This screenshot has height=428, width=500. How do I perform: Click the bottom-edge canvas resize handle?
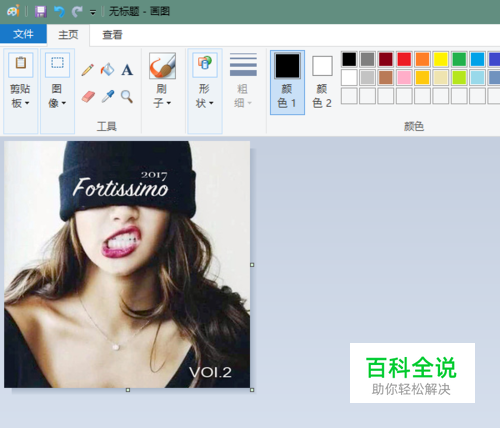128,390
